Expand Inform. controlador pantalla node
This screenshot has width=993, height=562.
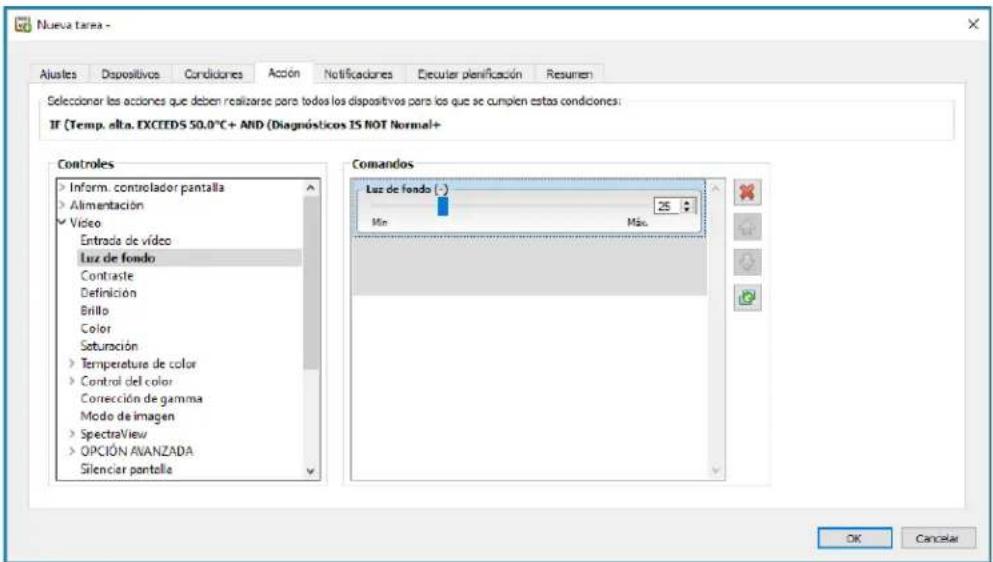(62, 188)
